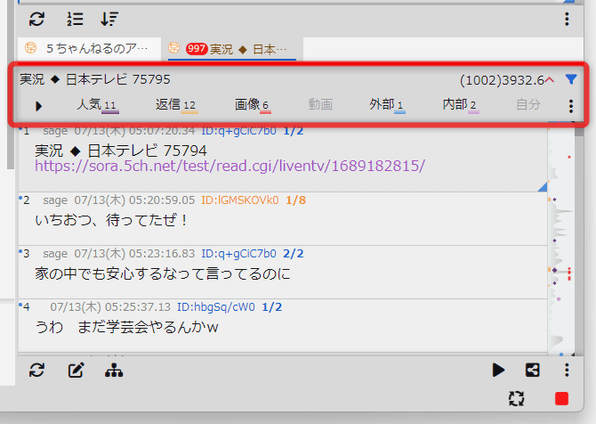Collapse header using the red chevron

[550, 80]
